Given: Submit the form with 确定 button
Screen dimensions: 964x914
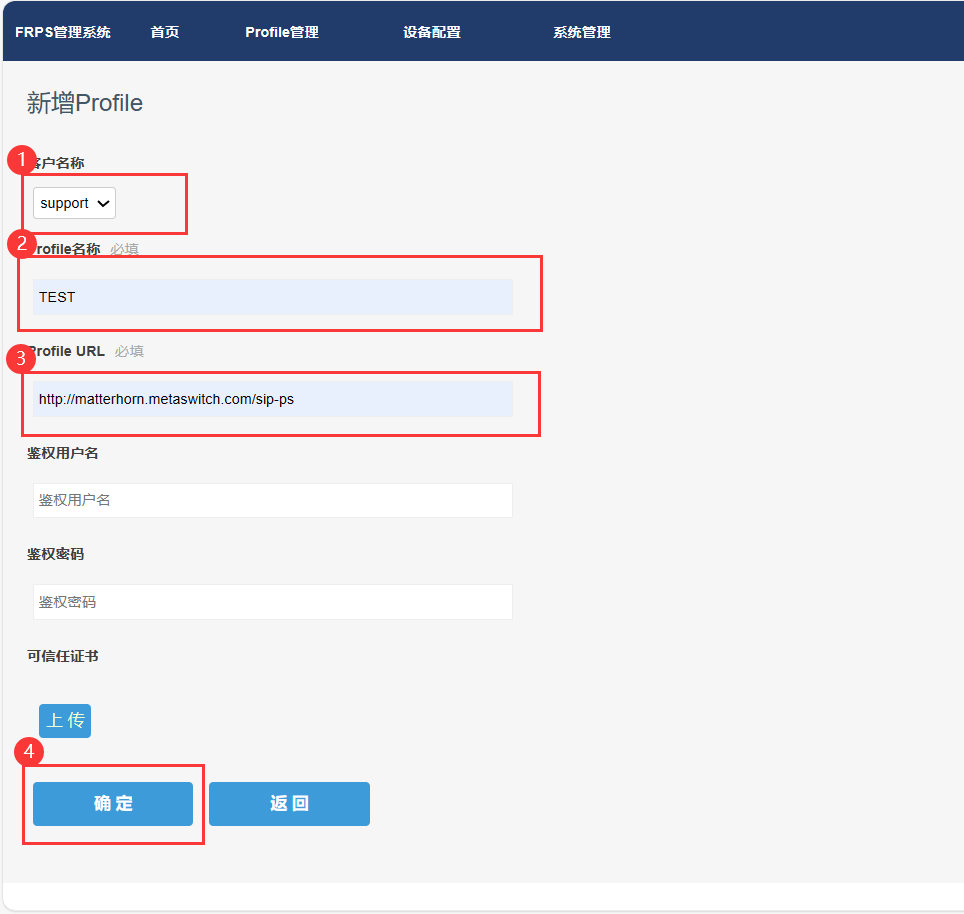Looking at the screenshot, I should click(x=113, y=804).
